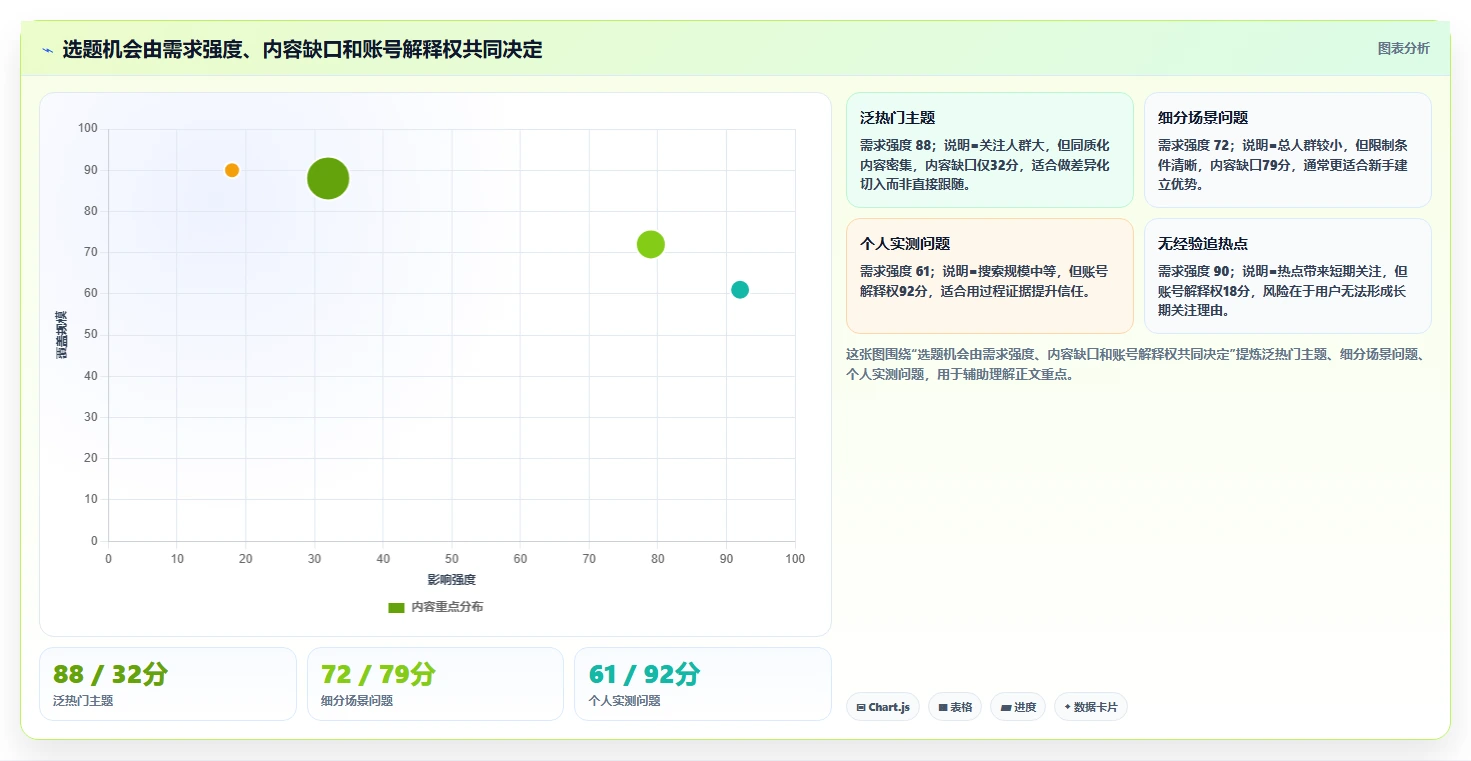This screenshot has height=761, width=1471.
Task: Toggle the 内容重点分布 legend color box
Action: tap(396, 607)
